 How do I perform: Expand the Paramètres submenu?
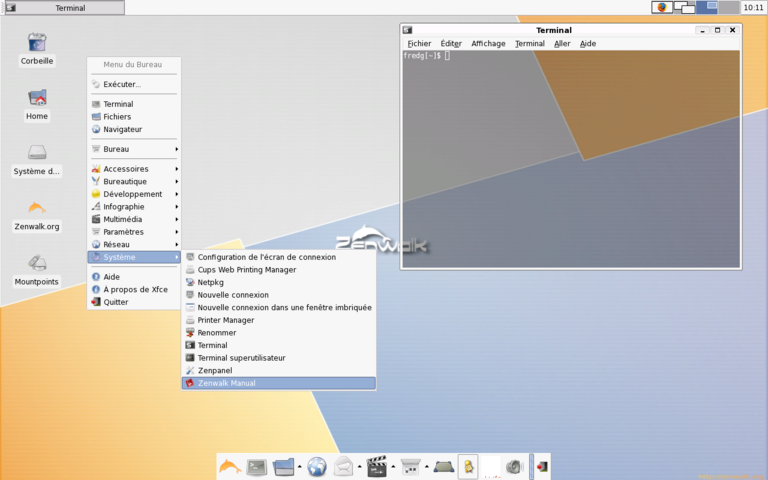(x=134, y=232)
